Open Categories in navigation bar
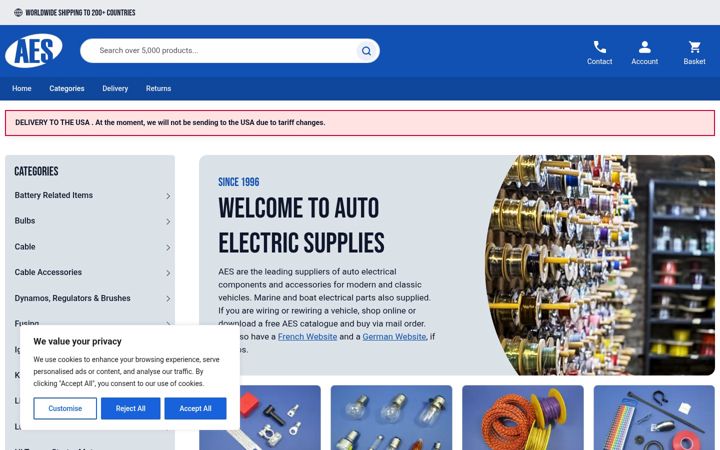 [x=67, y=88]
